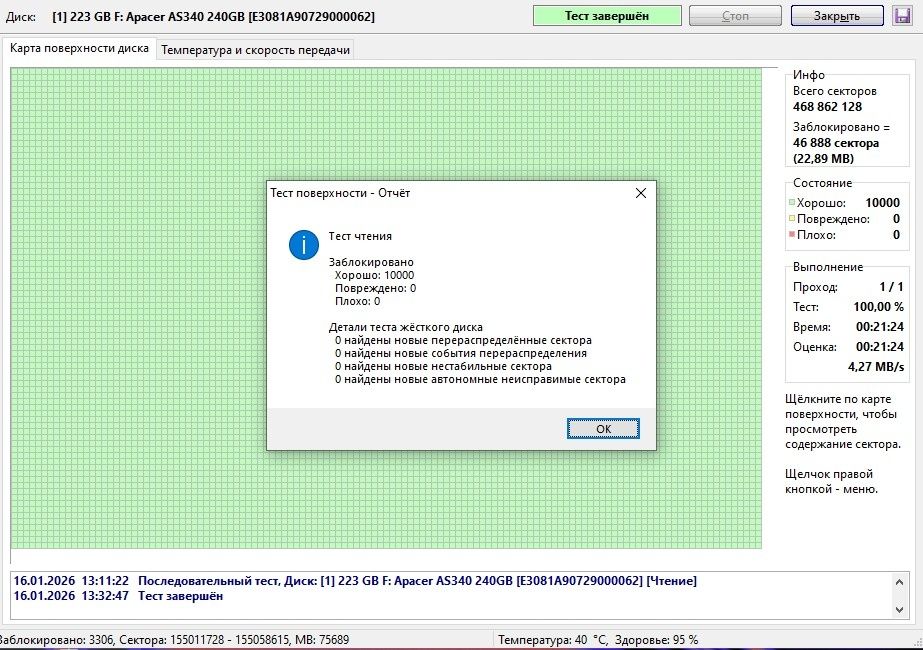Click the disk name Apacer AS340 240GB header

[x=213, y=16]
